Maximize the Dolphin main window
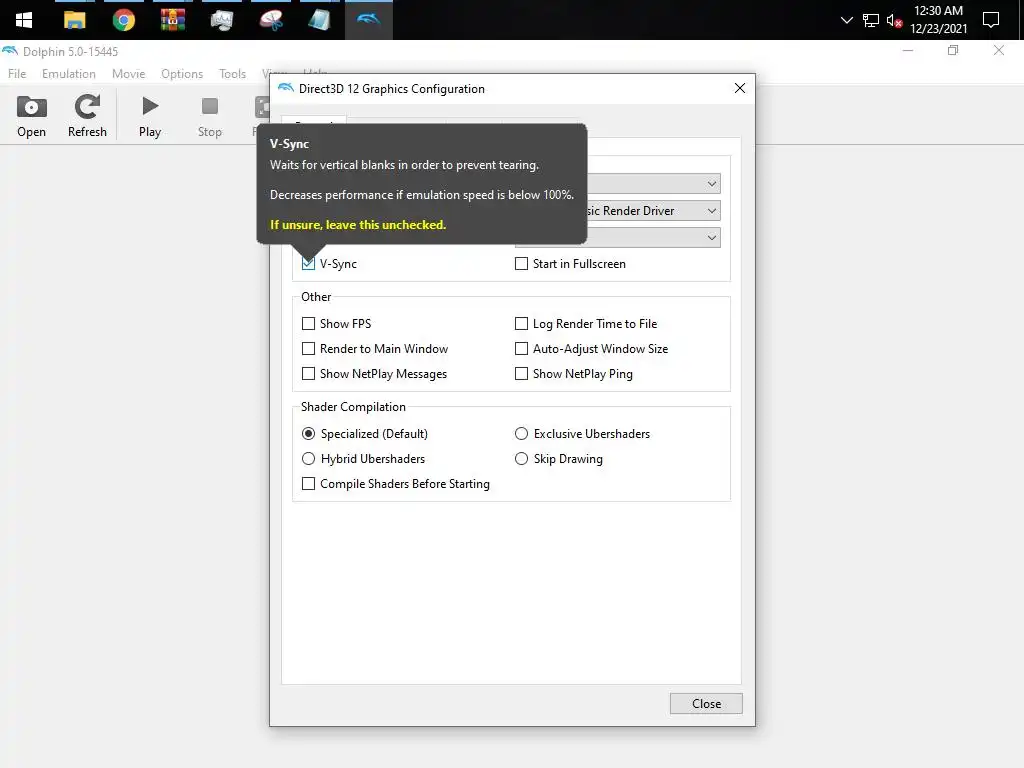 tap(953, 50)
